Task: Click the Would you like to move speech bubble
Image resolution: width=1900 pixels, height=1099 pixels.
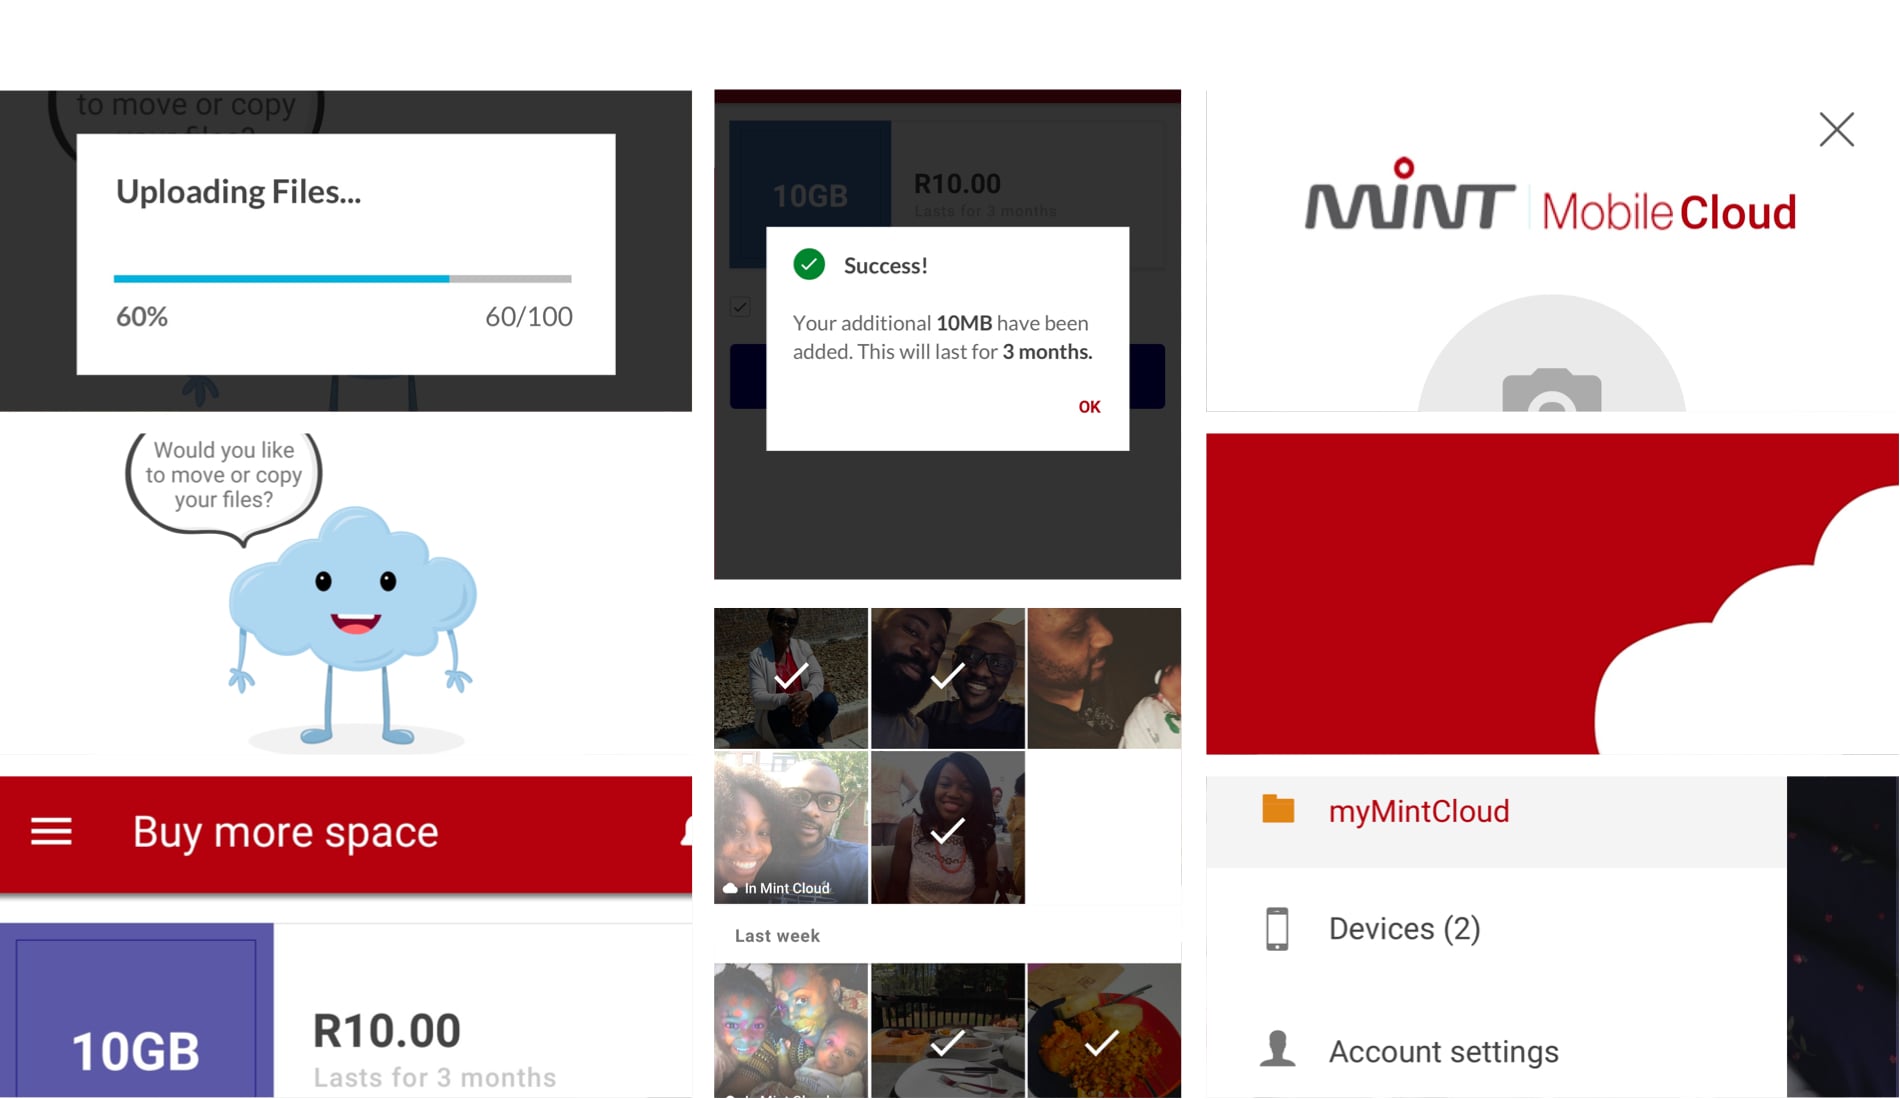Action: tap(224, 488)
